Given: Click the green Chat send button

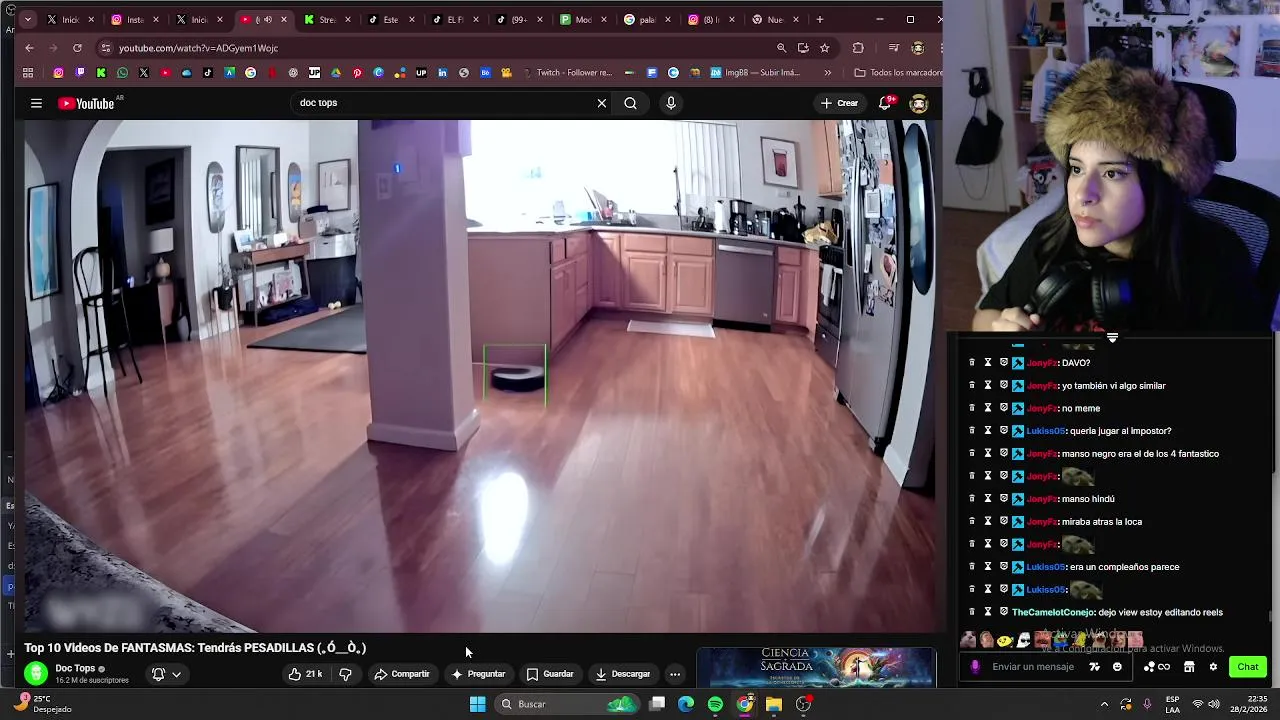Looking at the screenshot, I should (1248, 667).
